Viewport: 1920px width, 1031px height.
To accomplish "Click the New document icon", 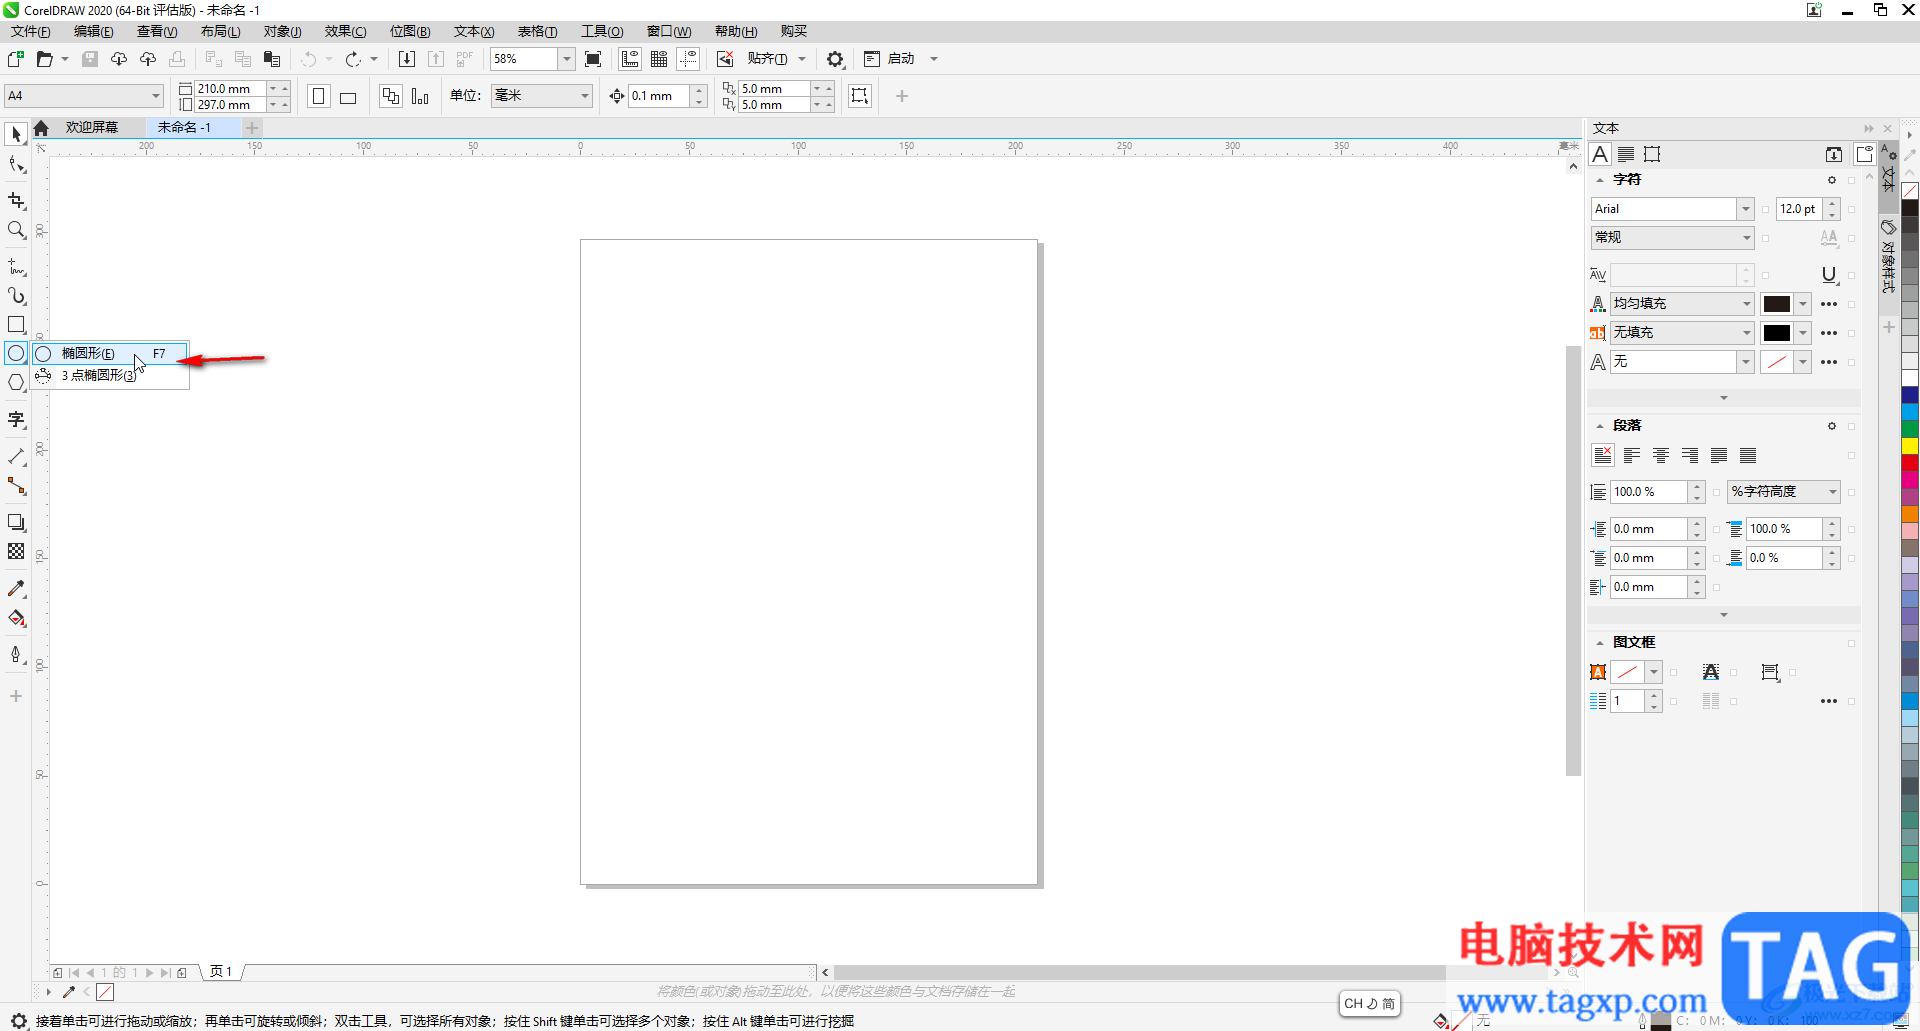I will [x=16, y=59].
